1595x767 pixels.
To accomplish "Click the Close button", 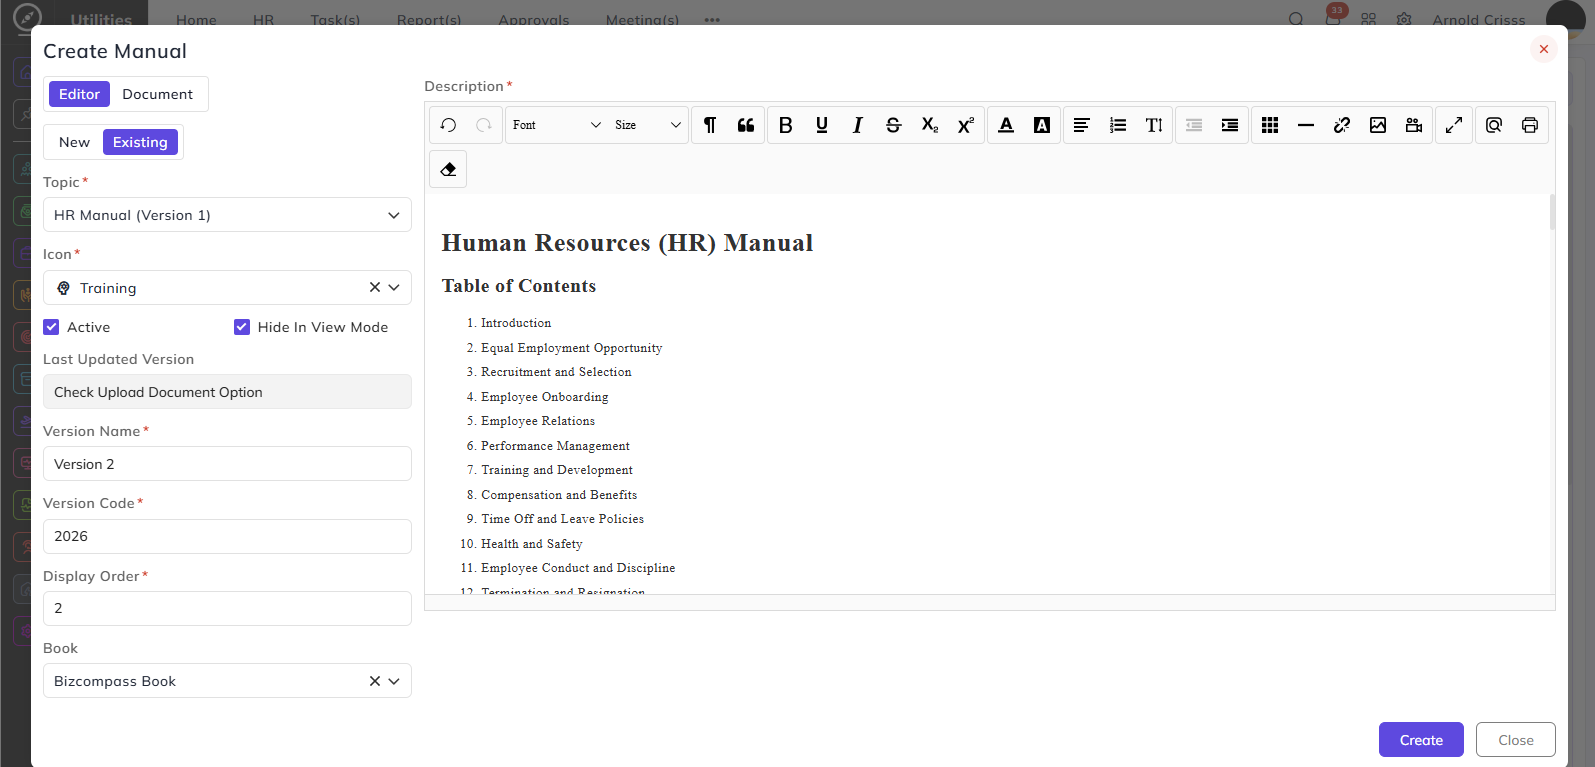I will (1516, 740).
